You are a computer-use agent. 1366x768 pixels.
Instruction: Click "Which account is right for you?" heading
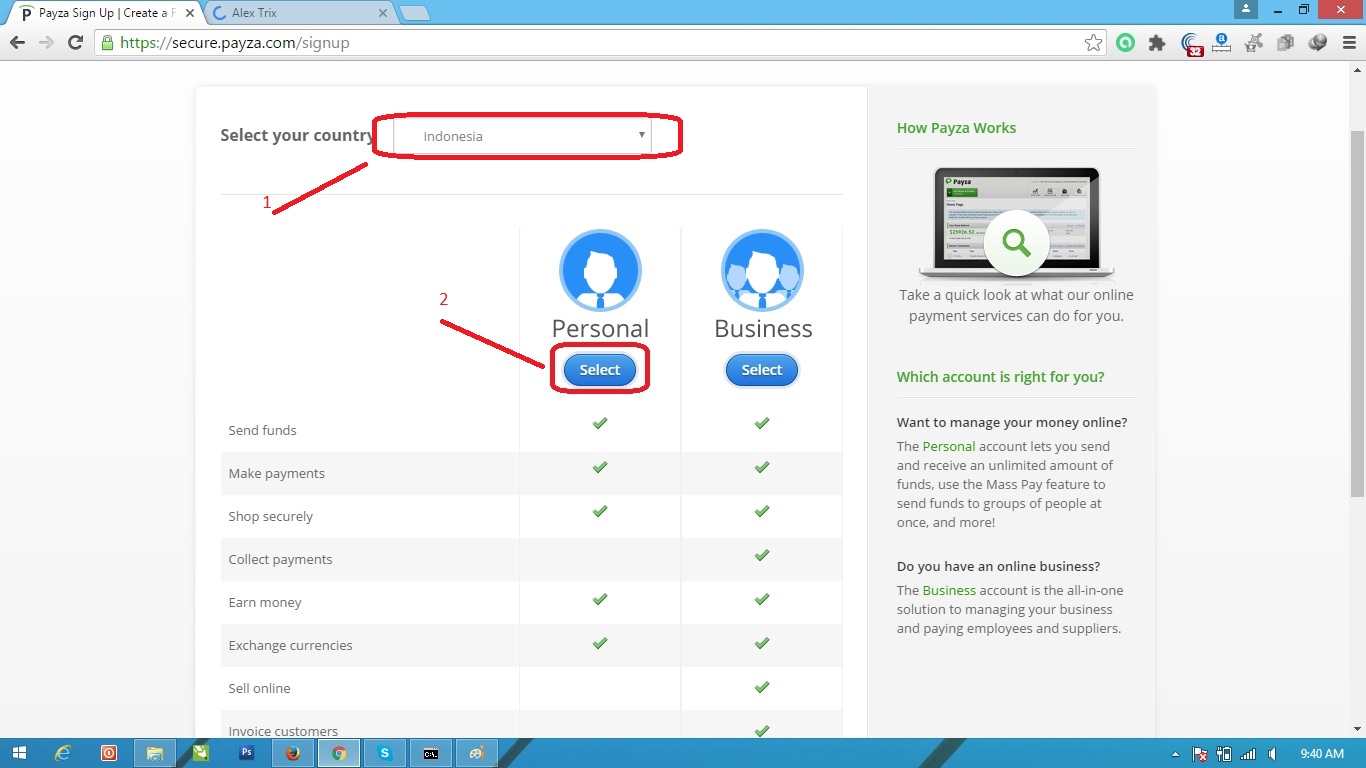1000,377
